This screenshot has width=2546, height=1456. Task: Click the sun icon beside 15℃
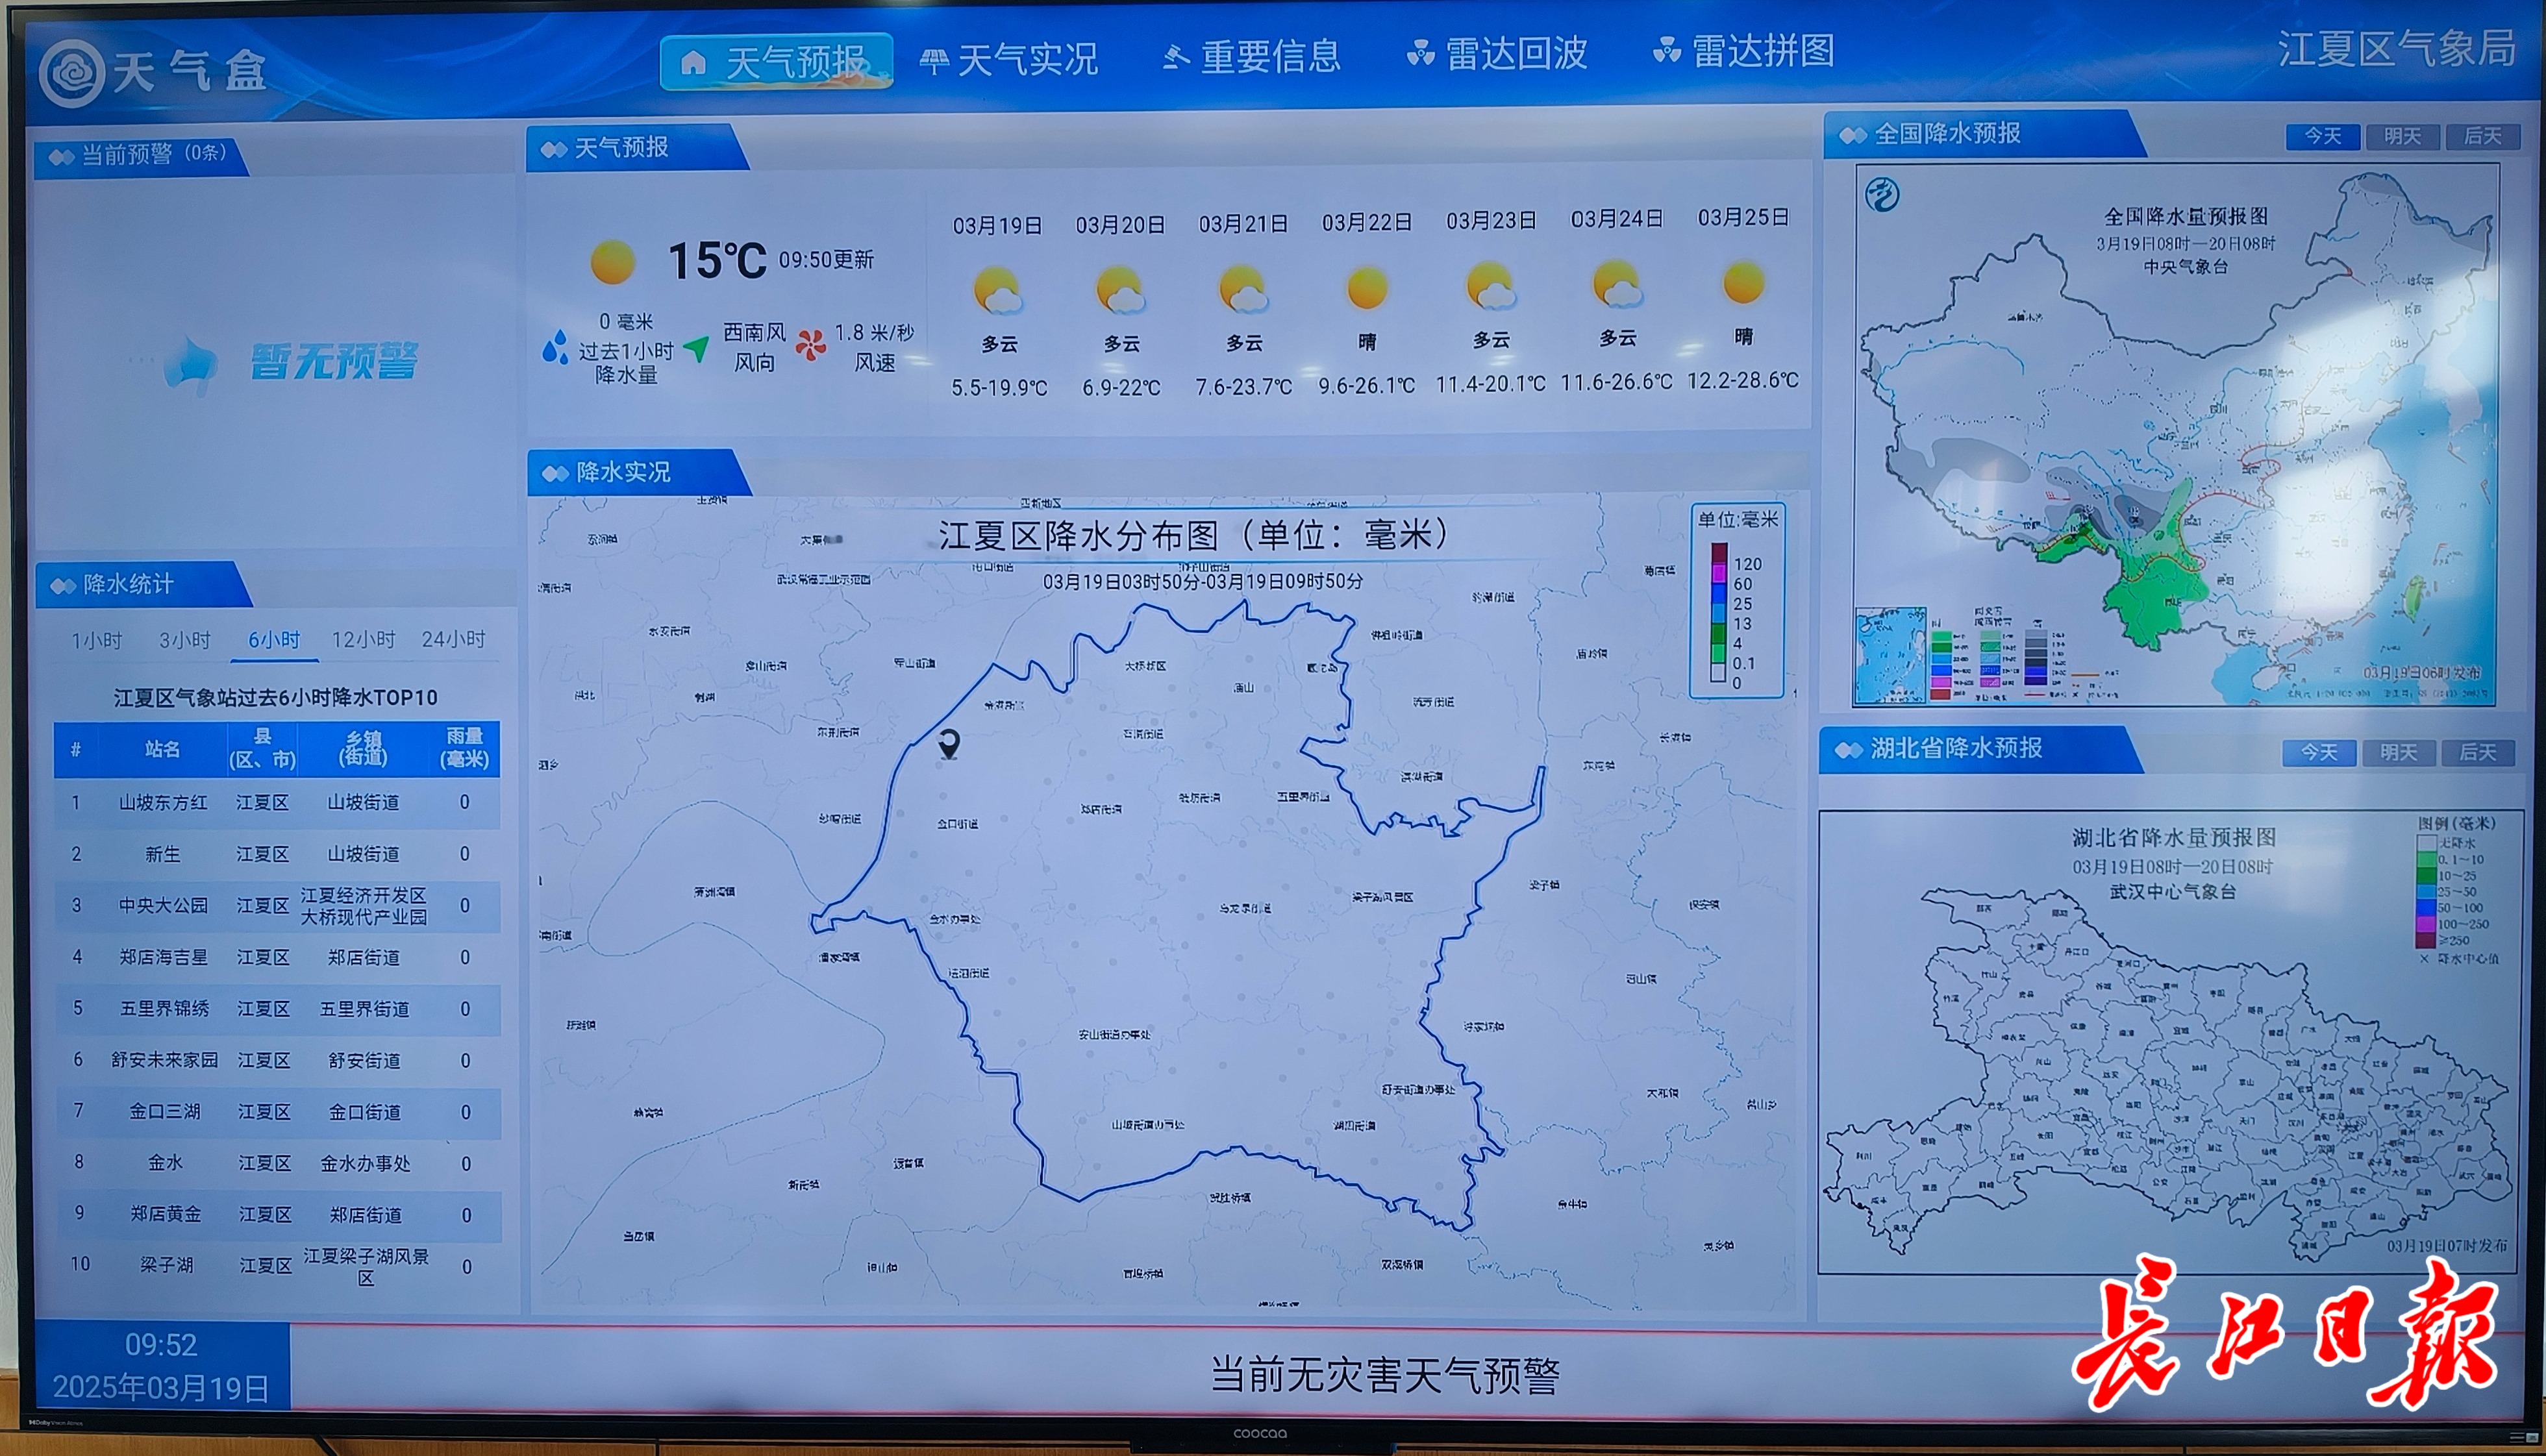tap(612, 262)
